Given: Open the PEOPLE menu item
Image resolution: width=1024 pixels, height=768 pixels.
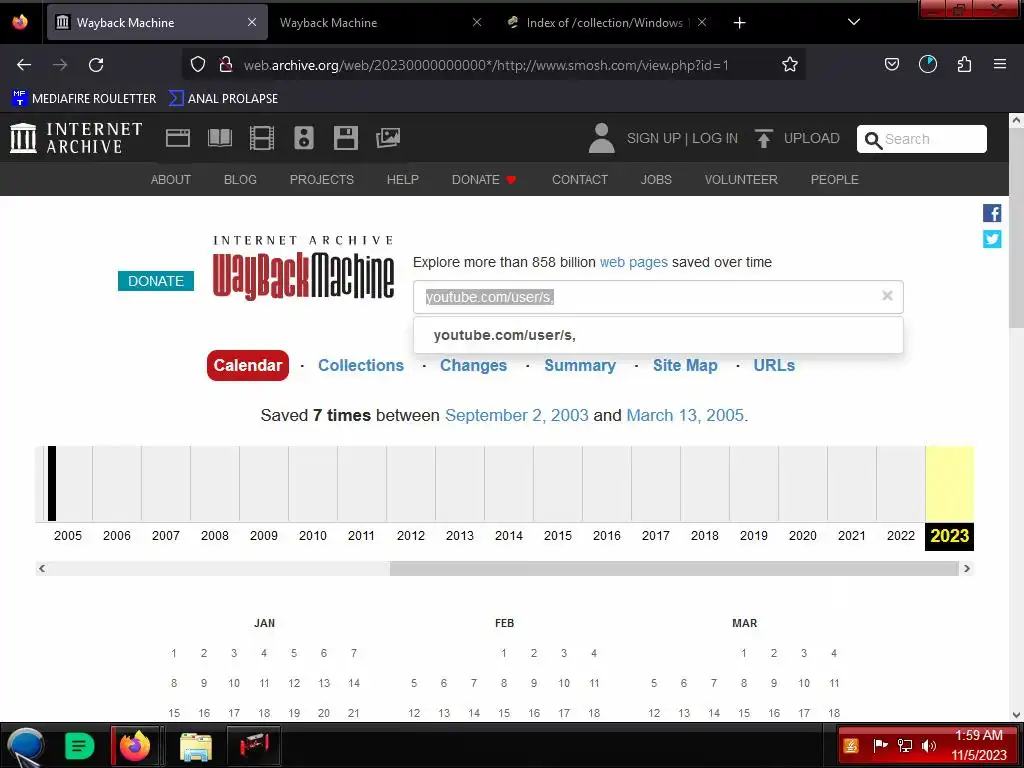Looking at the screenshot, I should tap(834, 179).
